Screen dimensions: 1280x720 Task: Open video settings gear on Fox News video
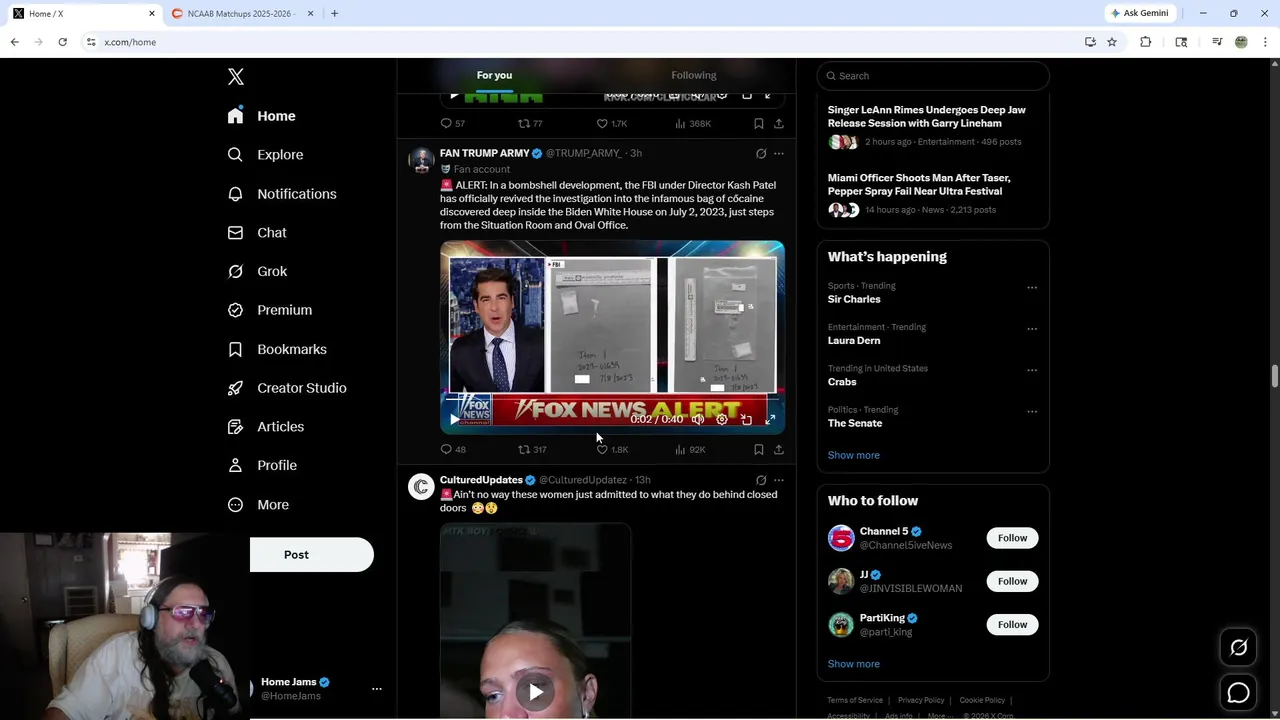(722, 420)
